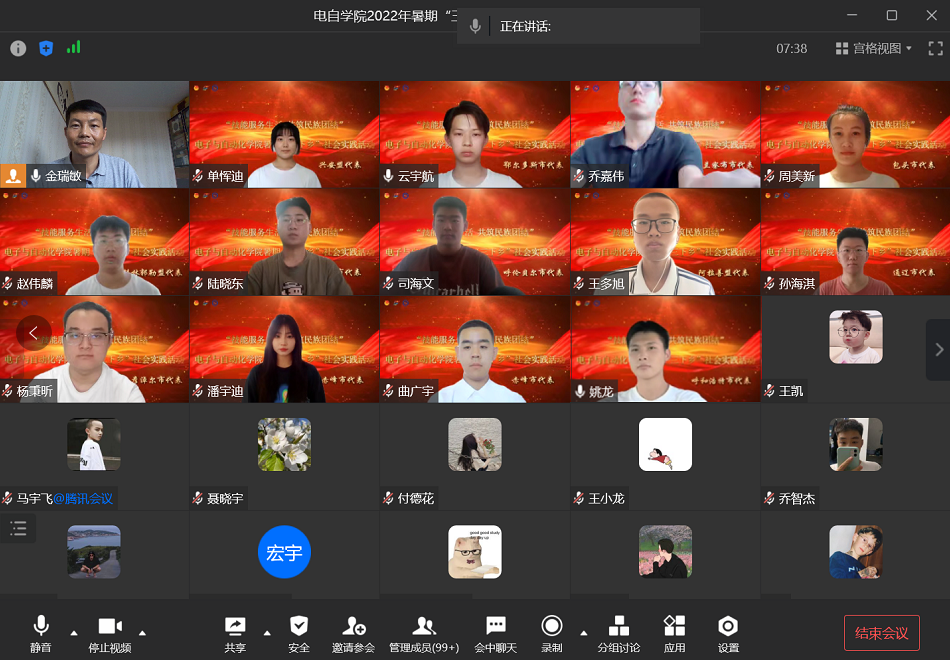950x660 pixels.
Task: Mute the microphone (静音)
Action: [41, 627]
